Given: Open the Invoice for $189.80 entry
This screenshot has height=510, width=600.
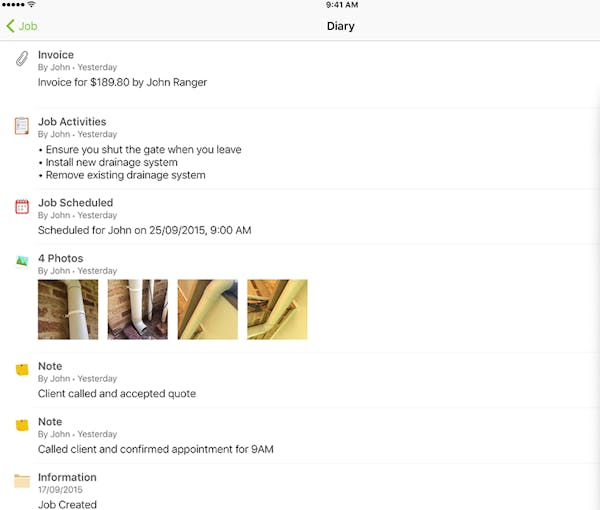Looking at the screenshot, I should pyautogui.click(x=122, y=82).
